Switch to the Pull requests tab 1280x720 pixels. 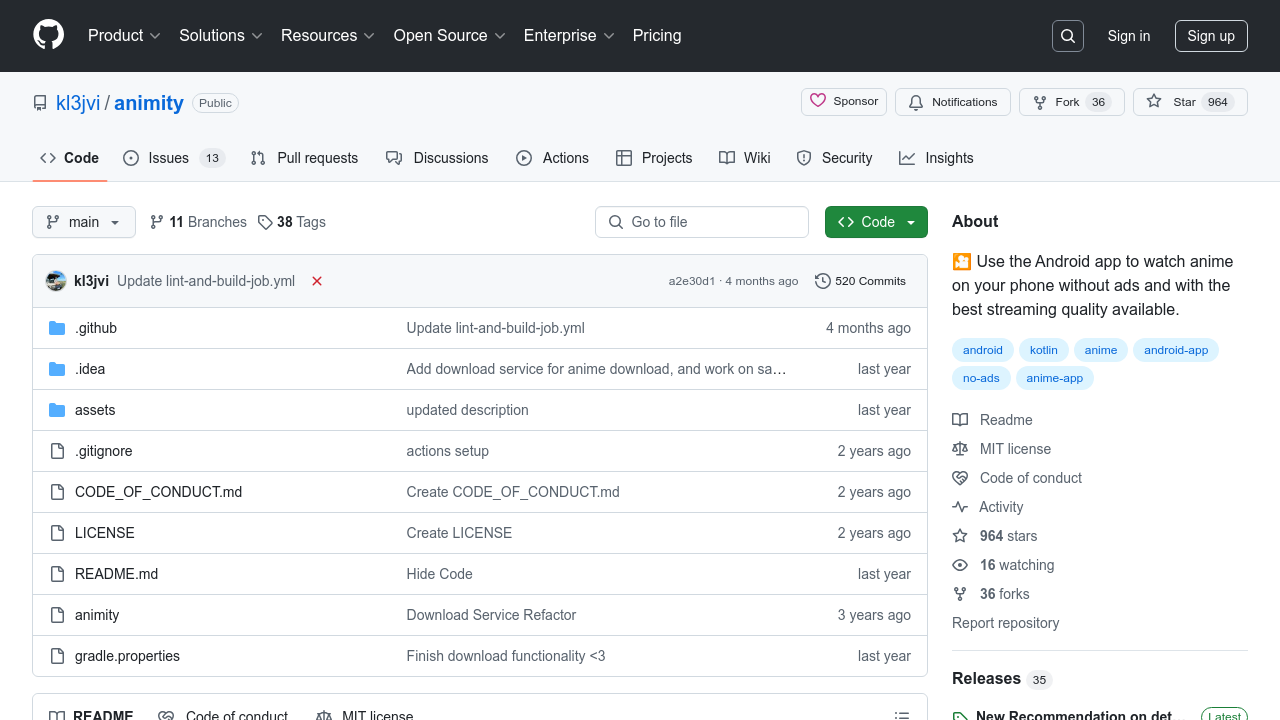coord(304,158)
